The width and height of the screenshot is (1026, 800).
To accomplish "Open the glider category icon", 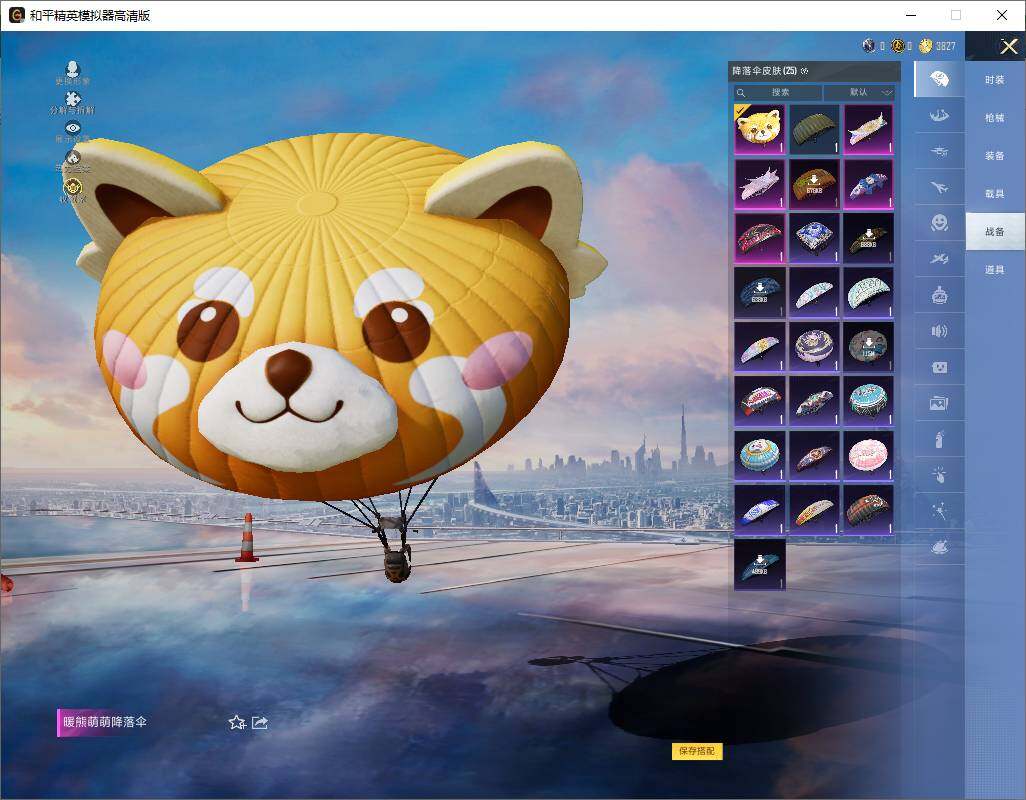I will click(x=939, y=152).
